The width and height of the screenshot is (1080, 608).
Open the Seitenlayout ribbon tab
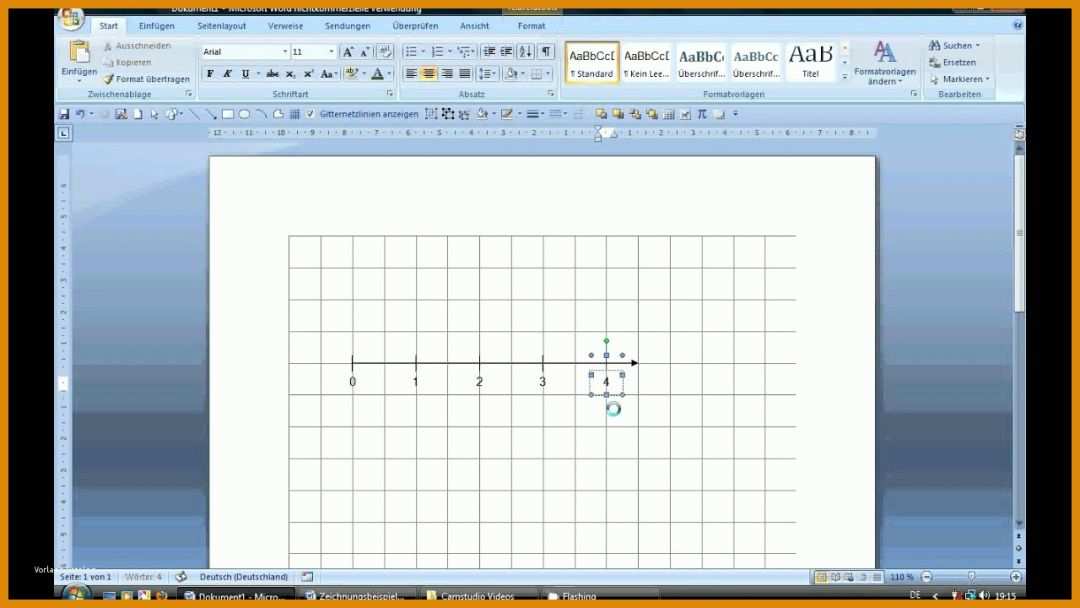click(222, 26)
